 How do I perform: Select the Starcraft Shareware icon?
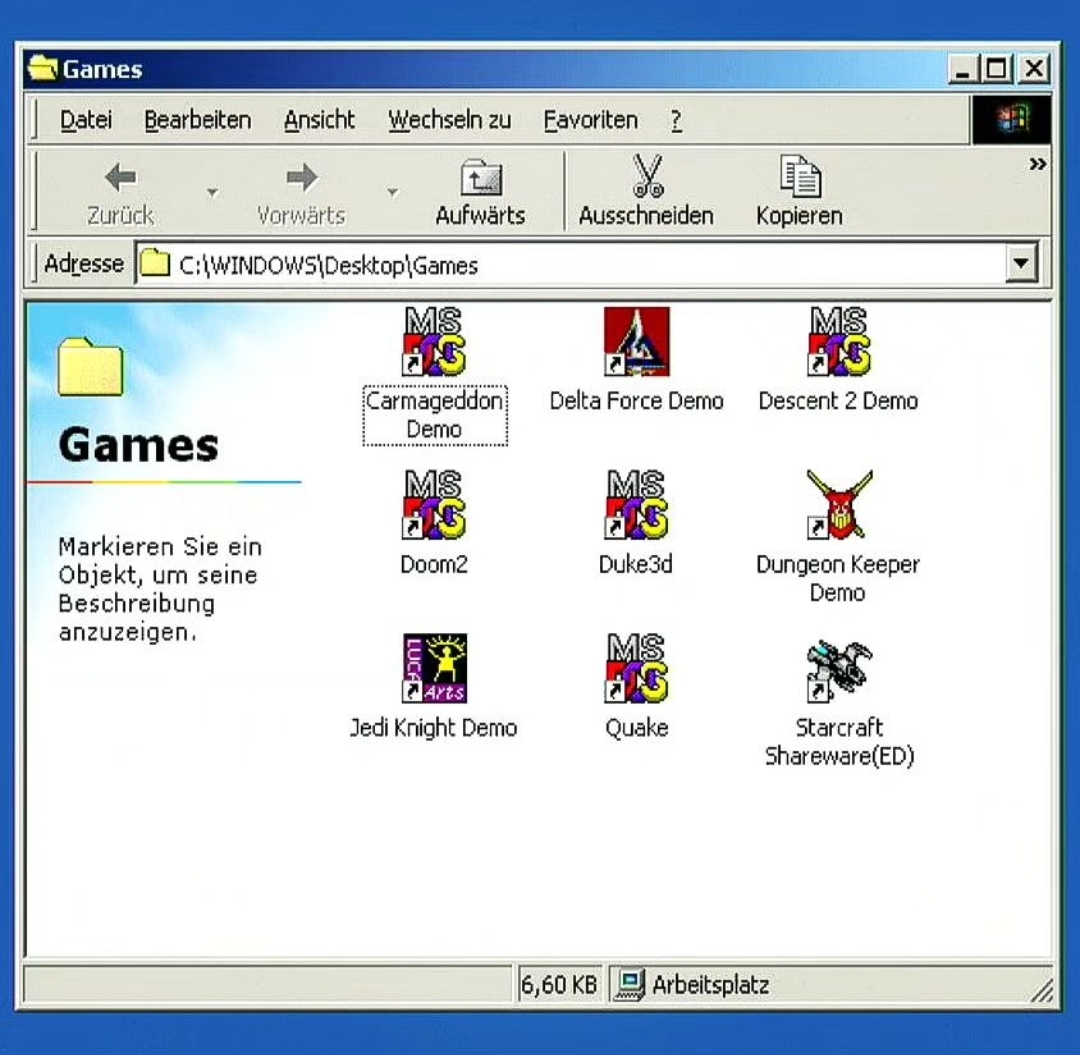pos(838,668)
